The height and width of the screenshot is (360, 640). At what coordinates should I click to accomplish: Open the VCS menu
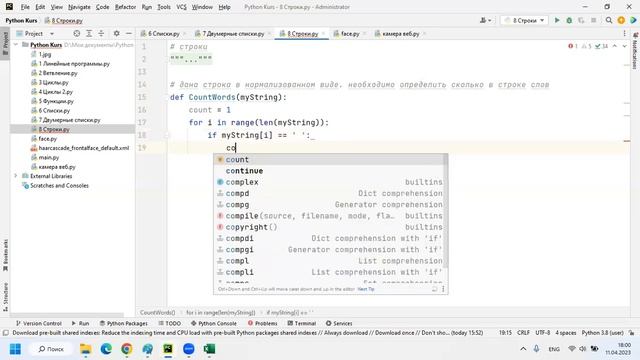pos(181,7)
